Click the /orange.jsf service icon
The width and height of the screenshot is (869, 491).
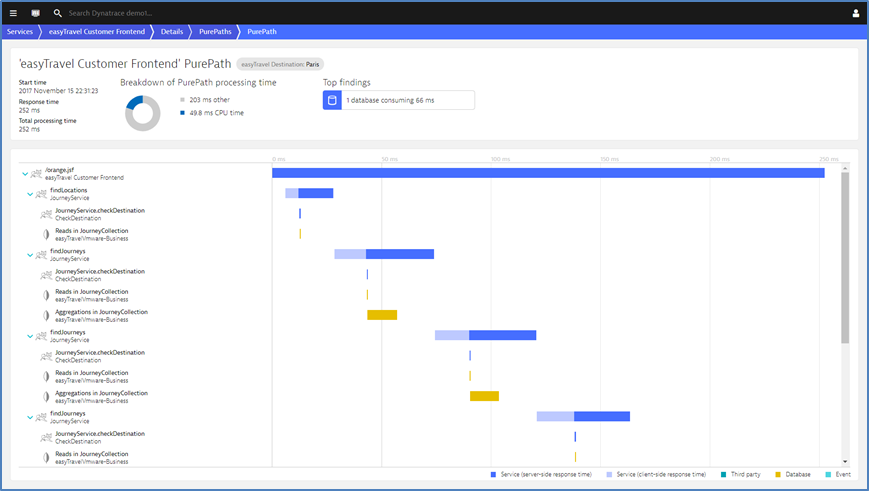[37, 174]
